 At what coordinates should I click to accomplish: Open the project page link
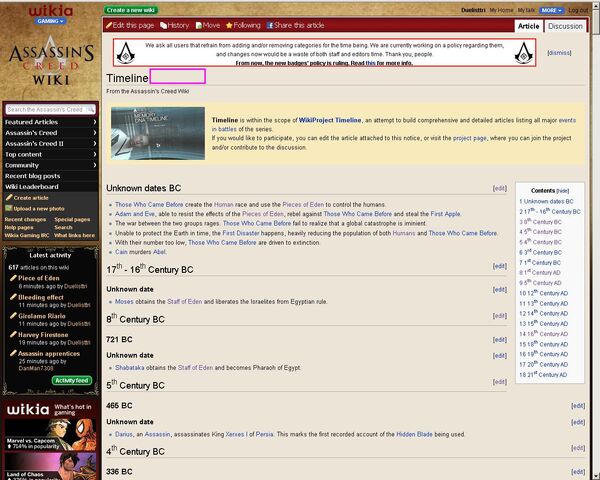pyautogui.click(x=470, y=138)
